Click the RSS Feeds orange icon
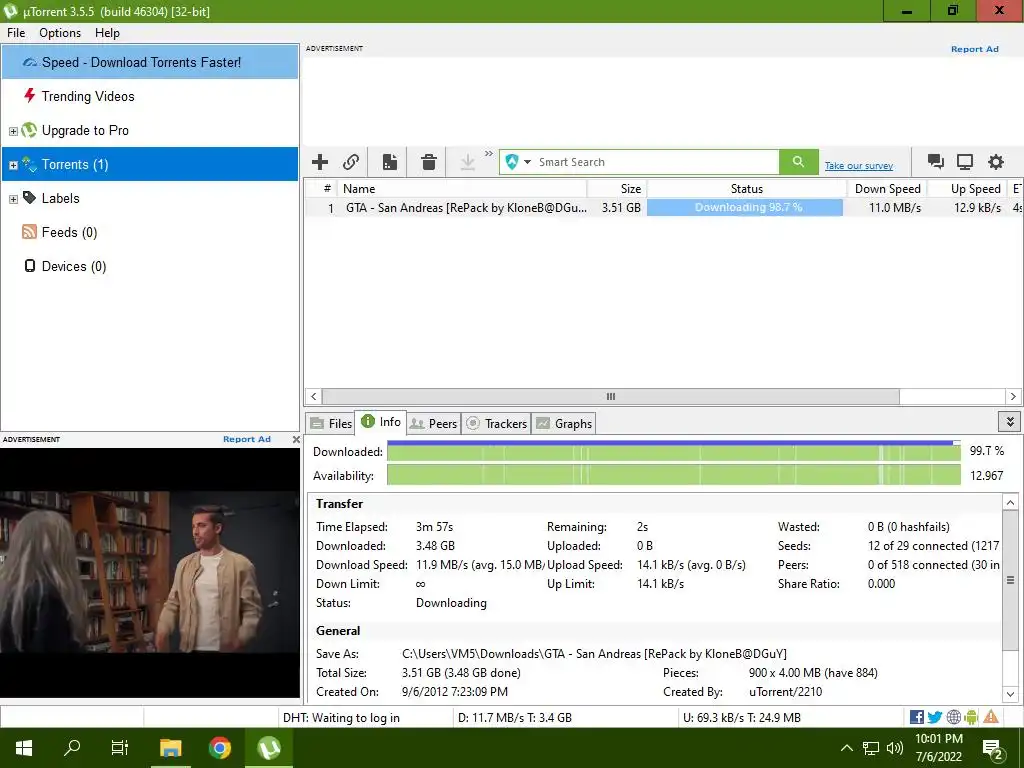Image resolution: width=1024 pixels, height=768 pixels. pos(29,232)
